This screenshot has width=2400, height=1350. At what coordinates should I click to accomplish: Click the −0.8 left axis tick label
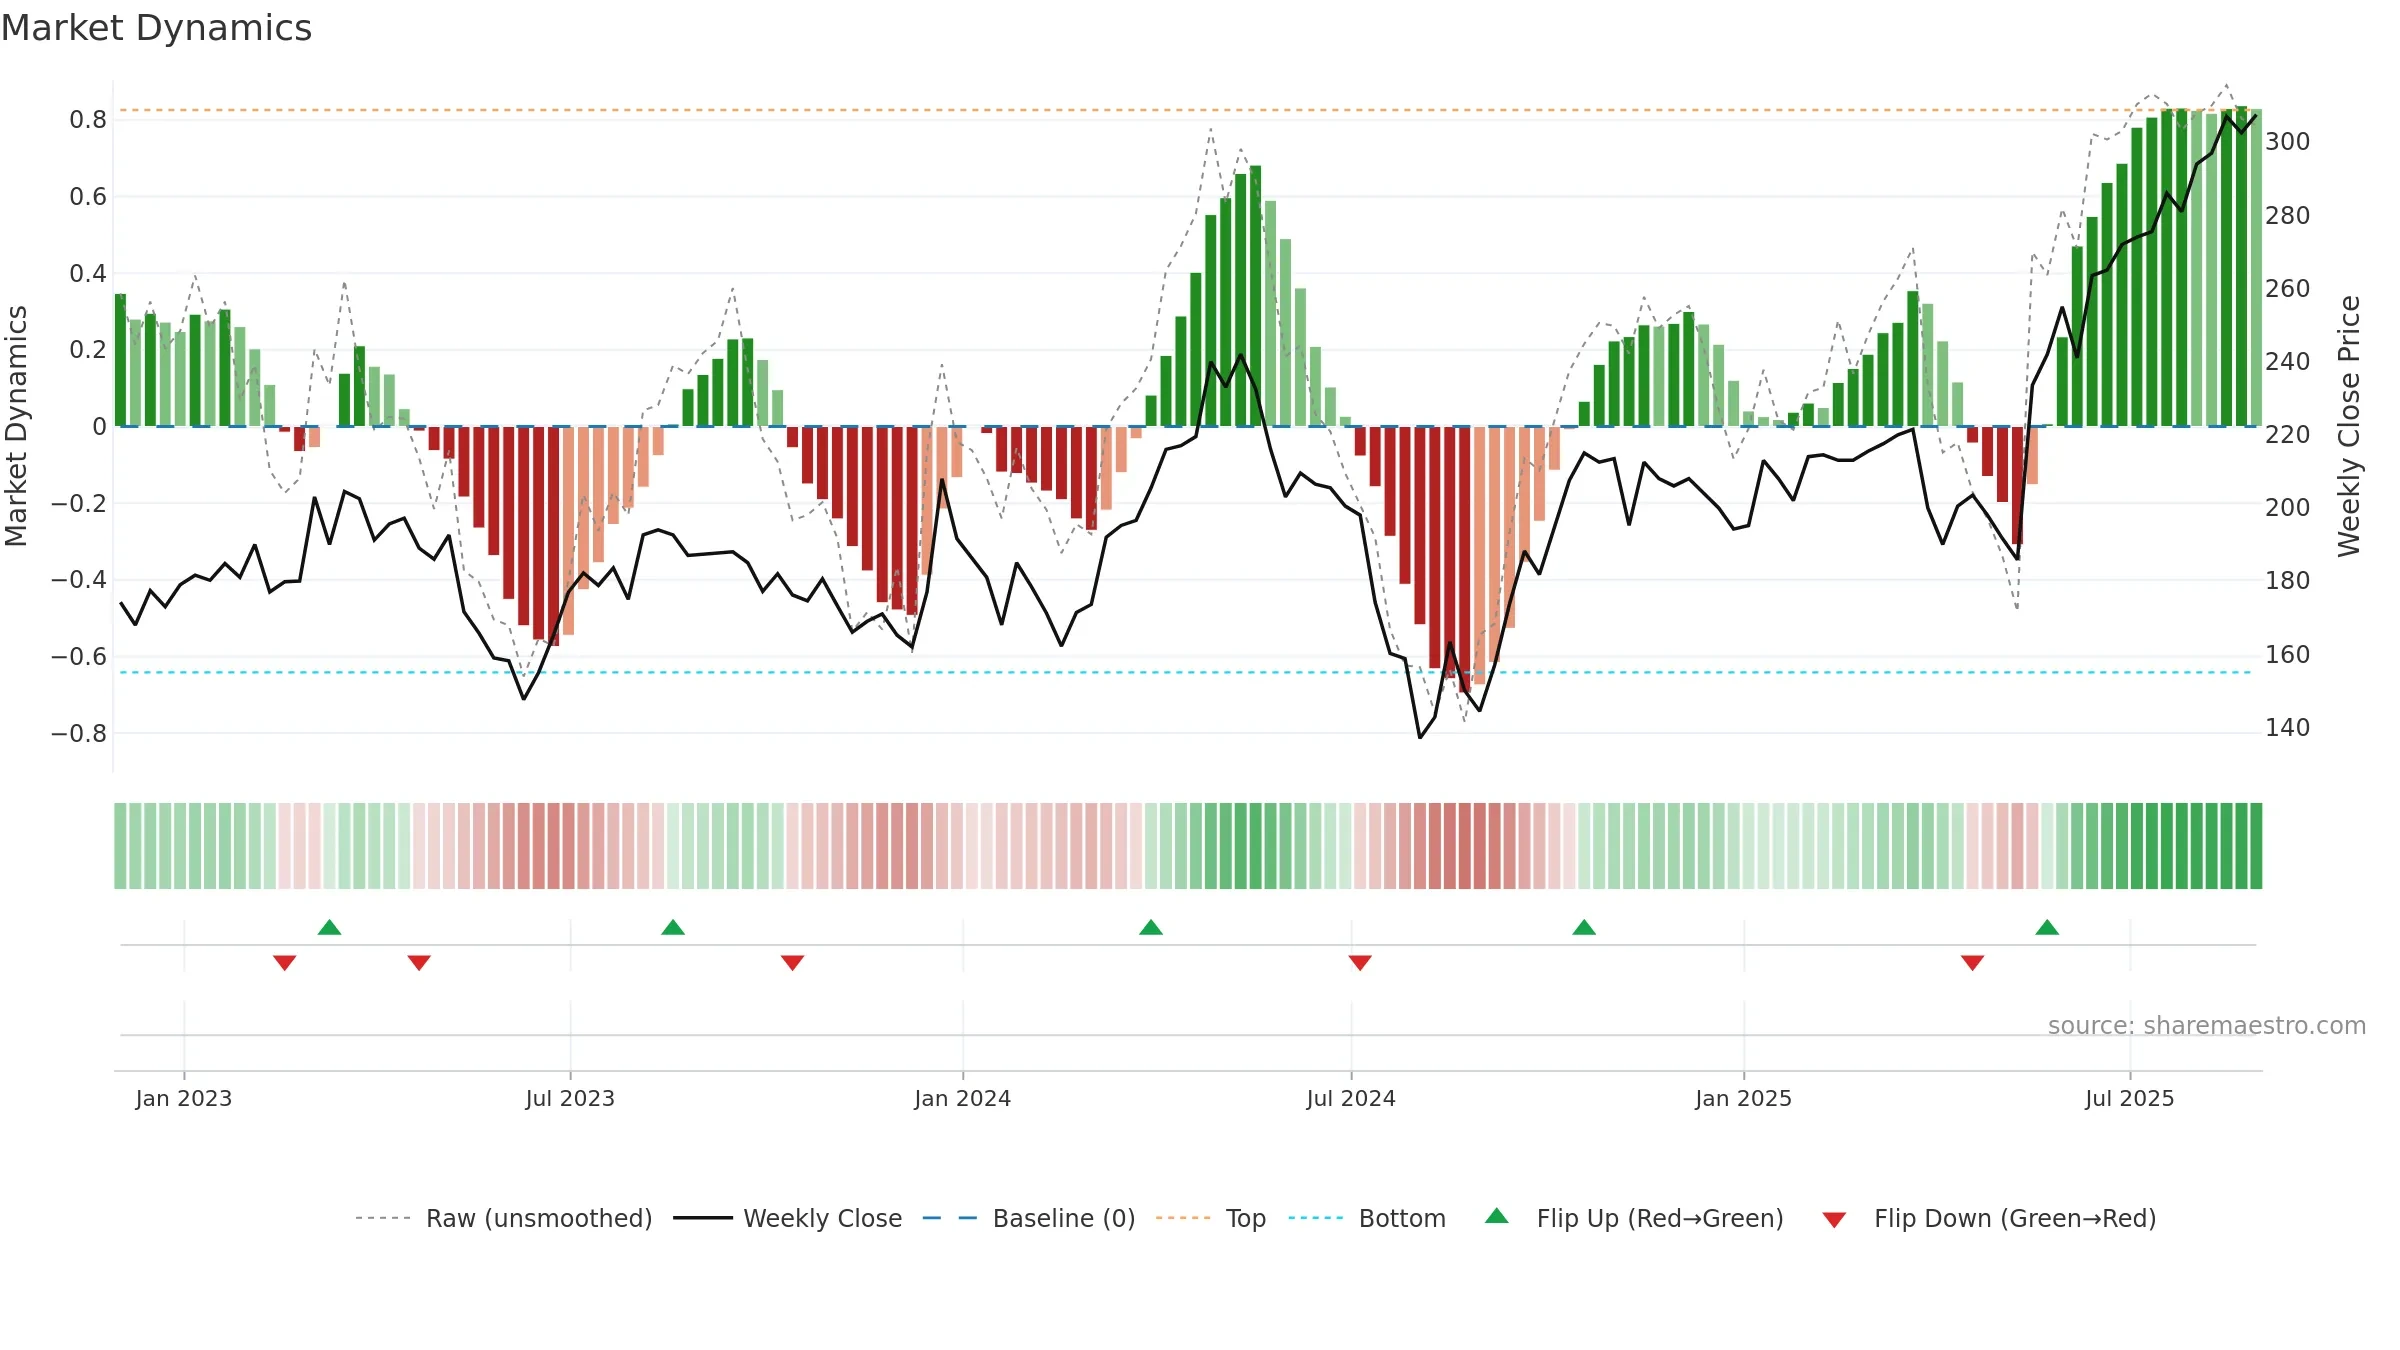pyautogui.click(x=79, y=733)
